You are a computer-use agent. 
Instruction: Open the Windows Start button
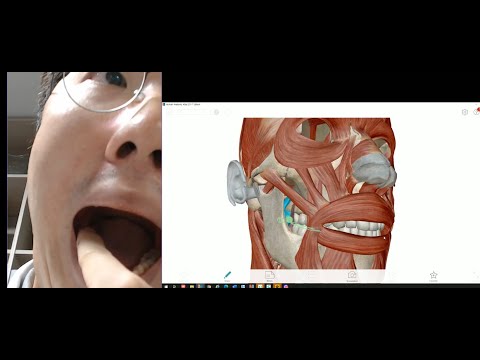click(166, 286)
